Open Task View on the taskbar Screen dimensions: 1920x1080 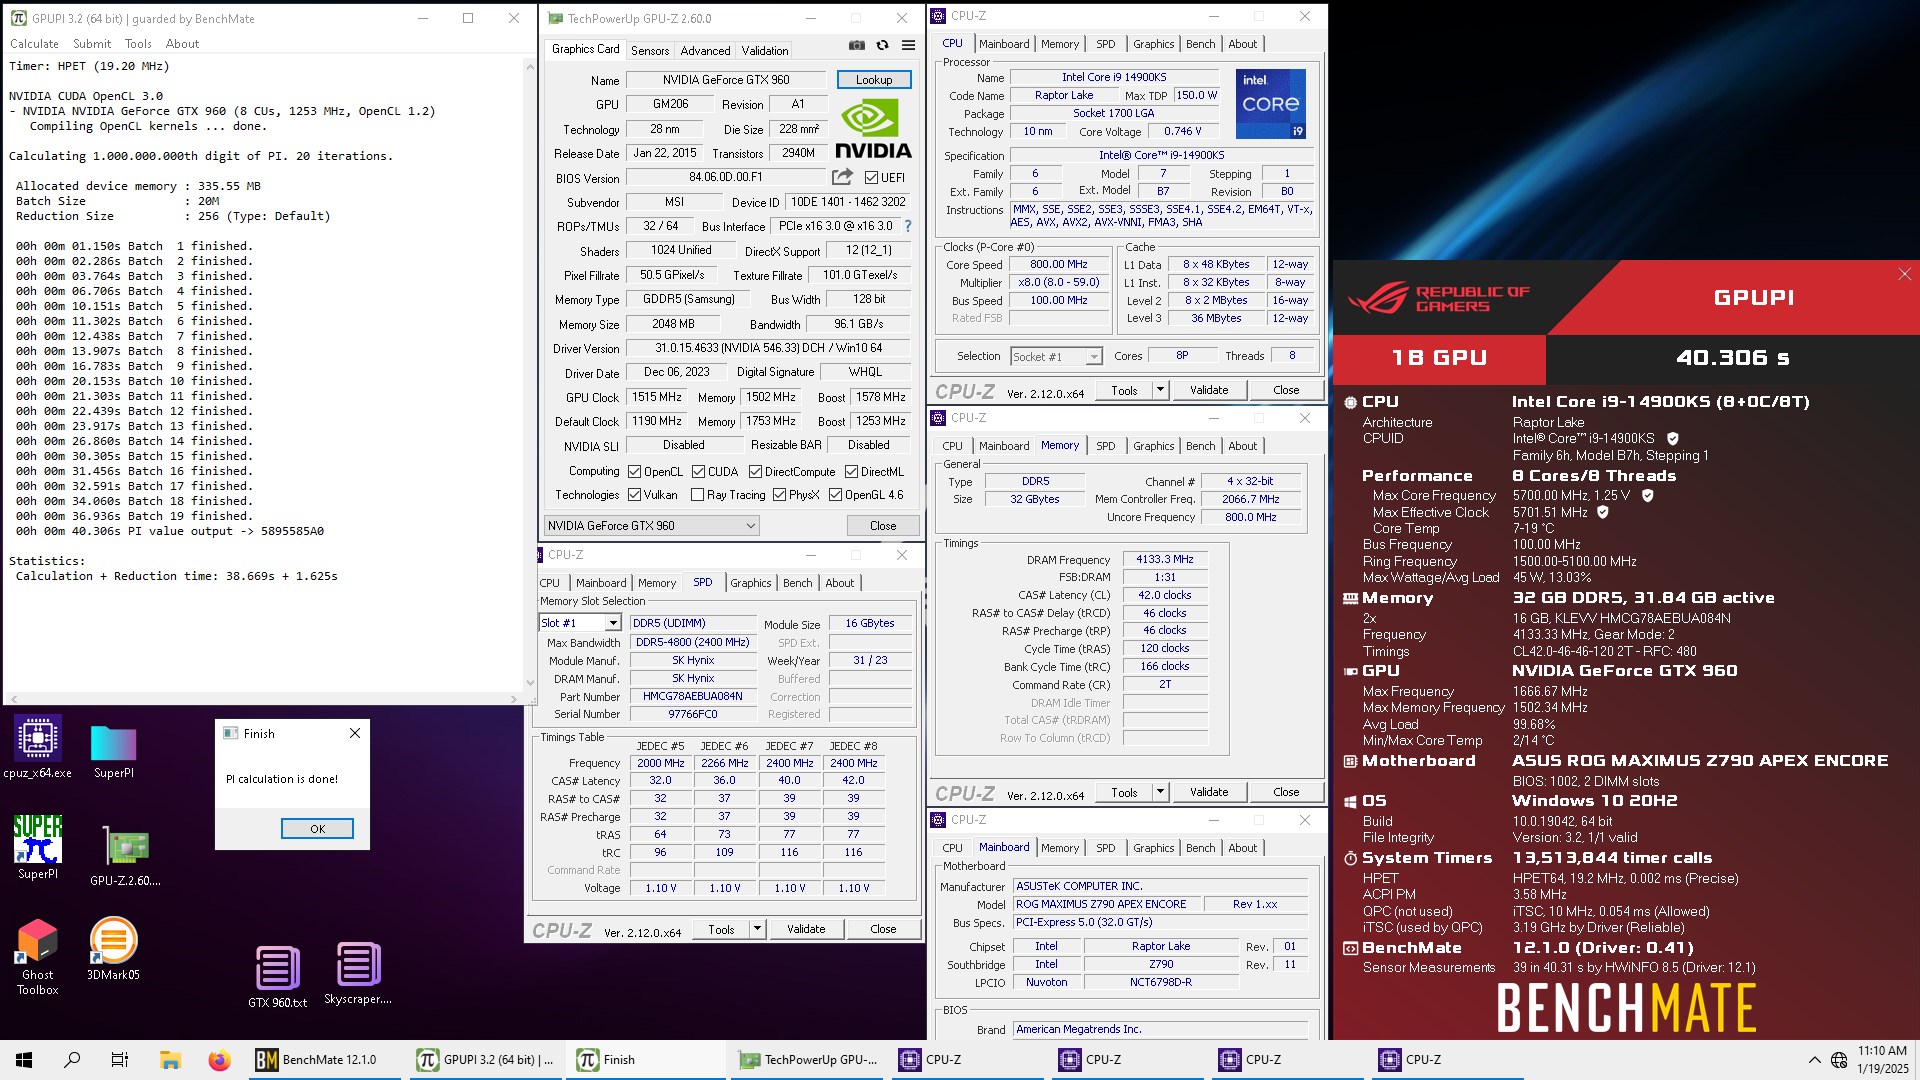pyautogui.click(x=120, y=1060)
